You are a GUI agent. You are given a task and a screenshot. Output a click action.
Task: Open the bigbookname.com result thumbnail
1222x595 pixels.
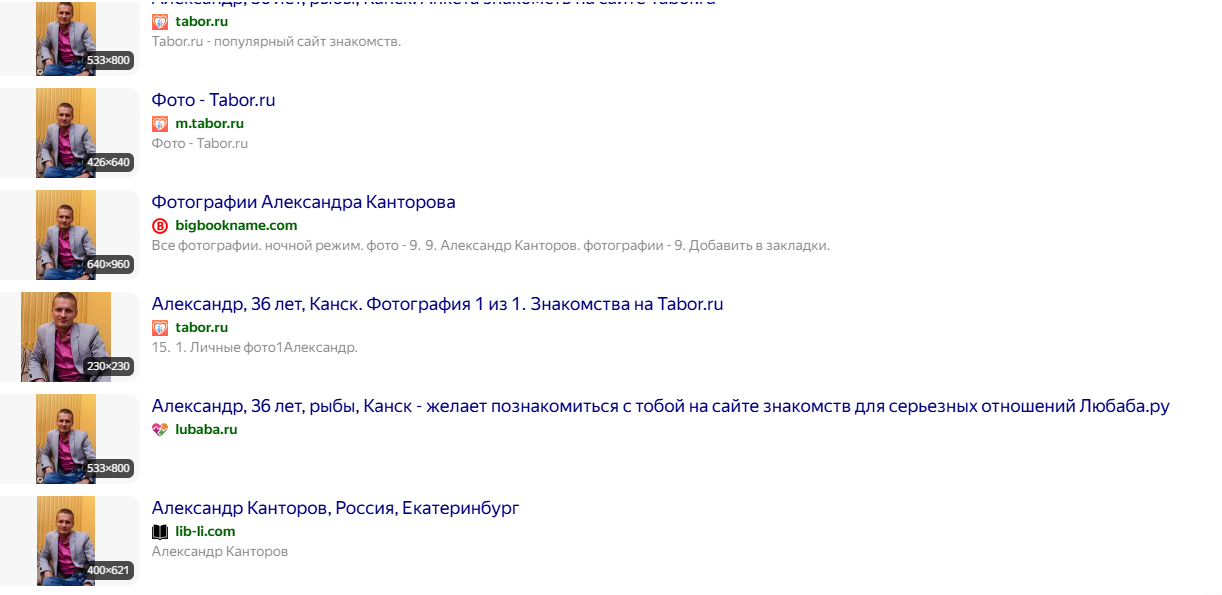coord(66,235)
